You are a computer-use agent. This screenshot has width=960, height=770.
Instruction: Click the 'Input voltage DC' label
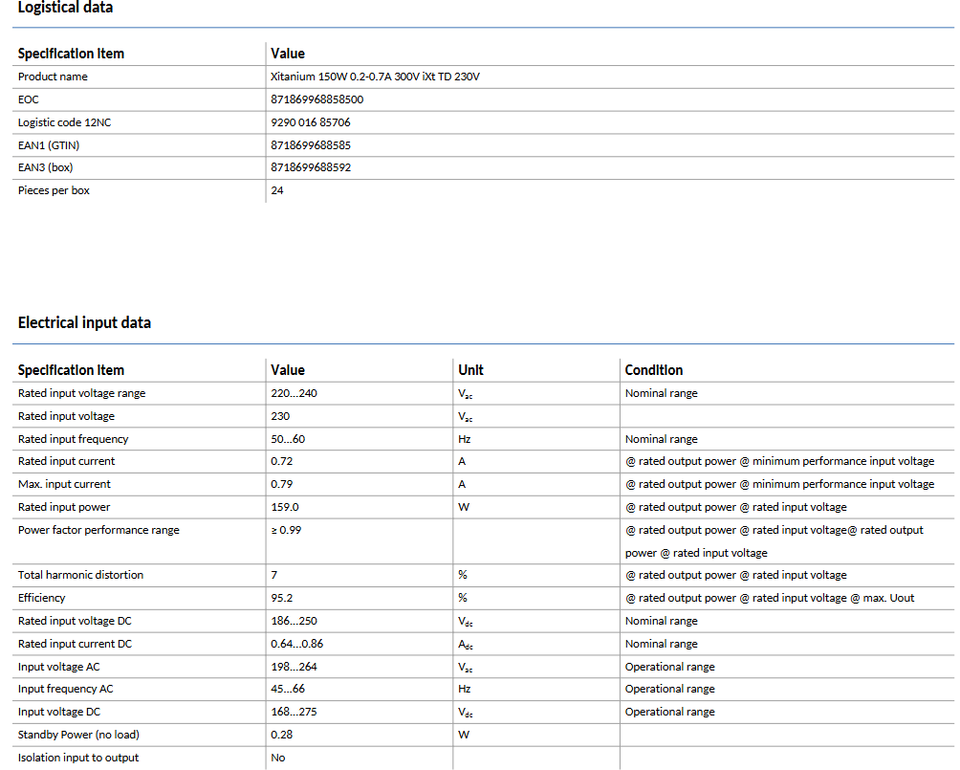(59, 712)
